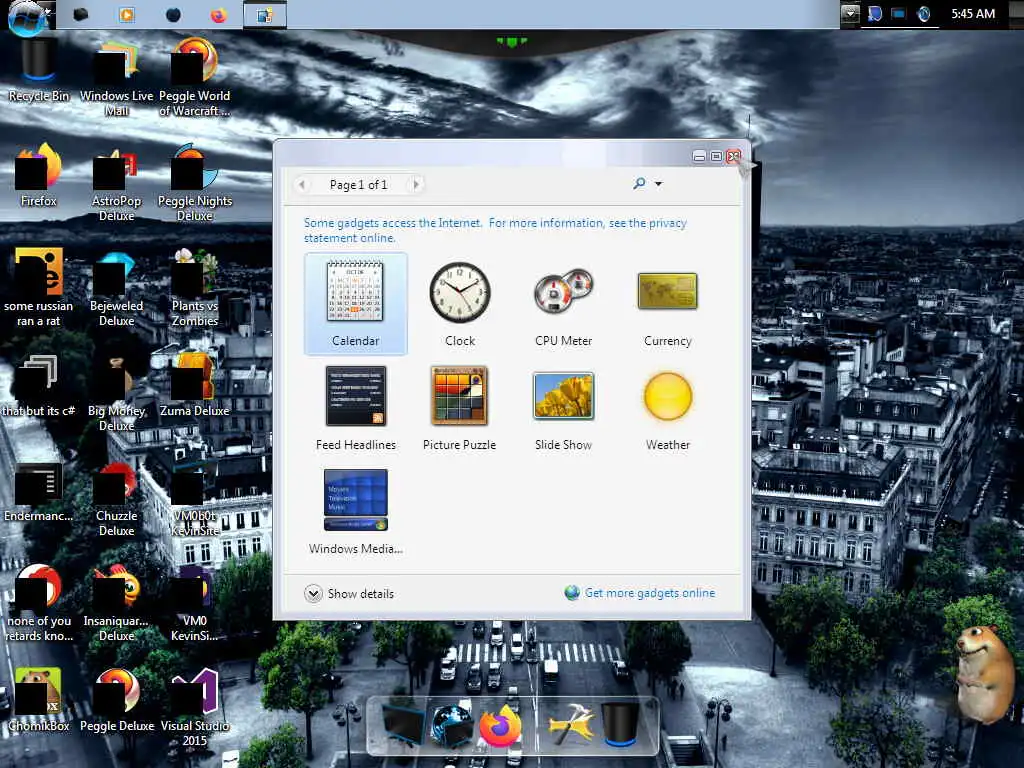Select the Weather gadget
1024x768 pixels.
667,408
